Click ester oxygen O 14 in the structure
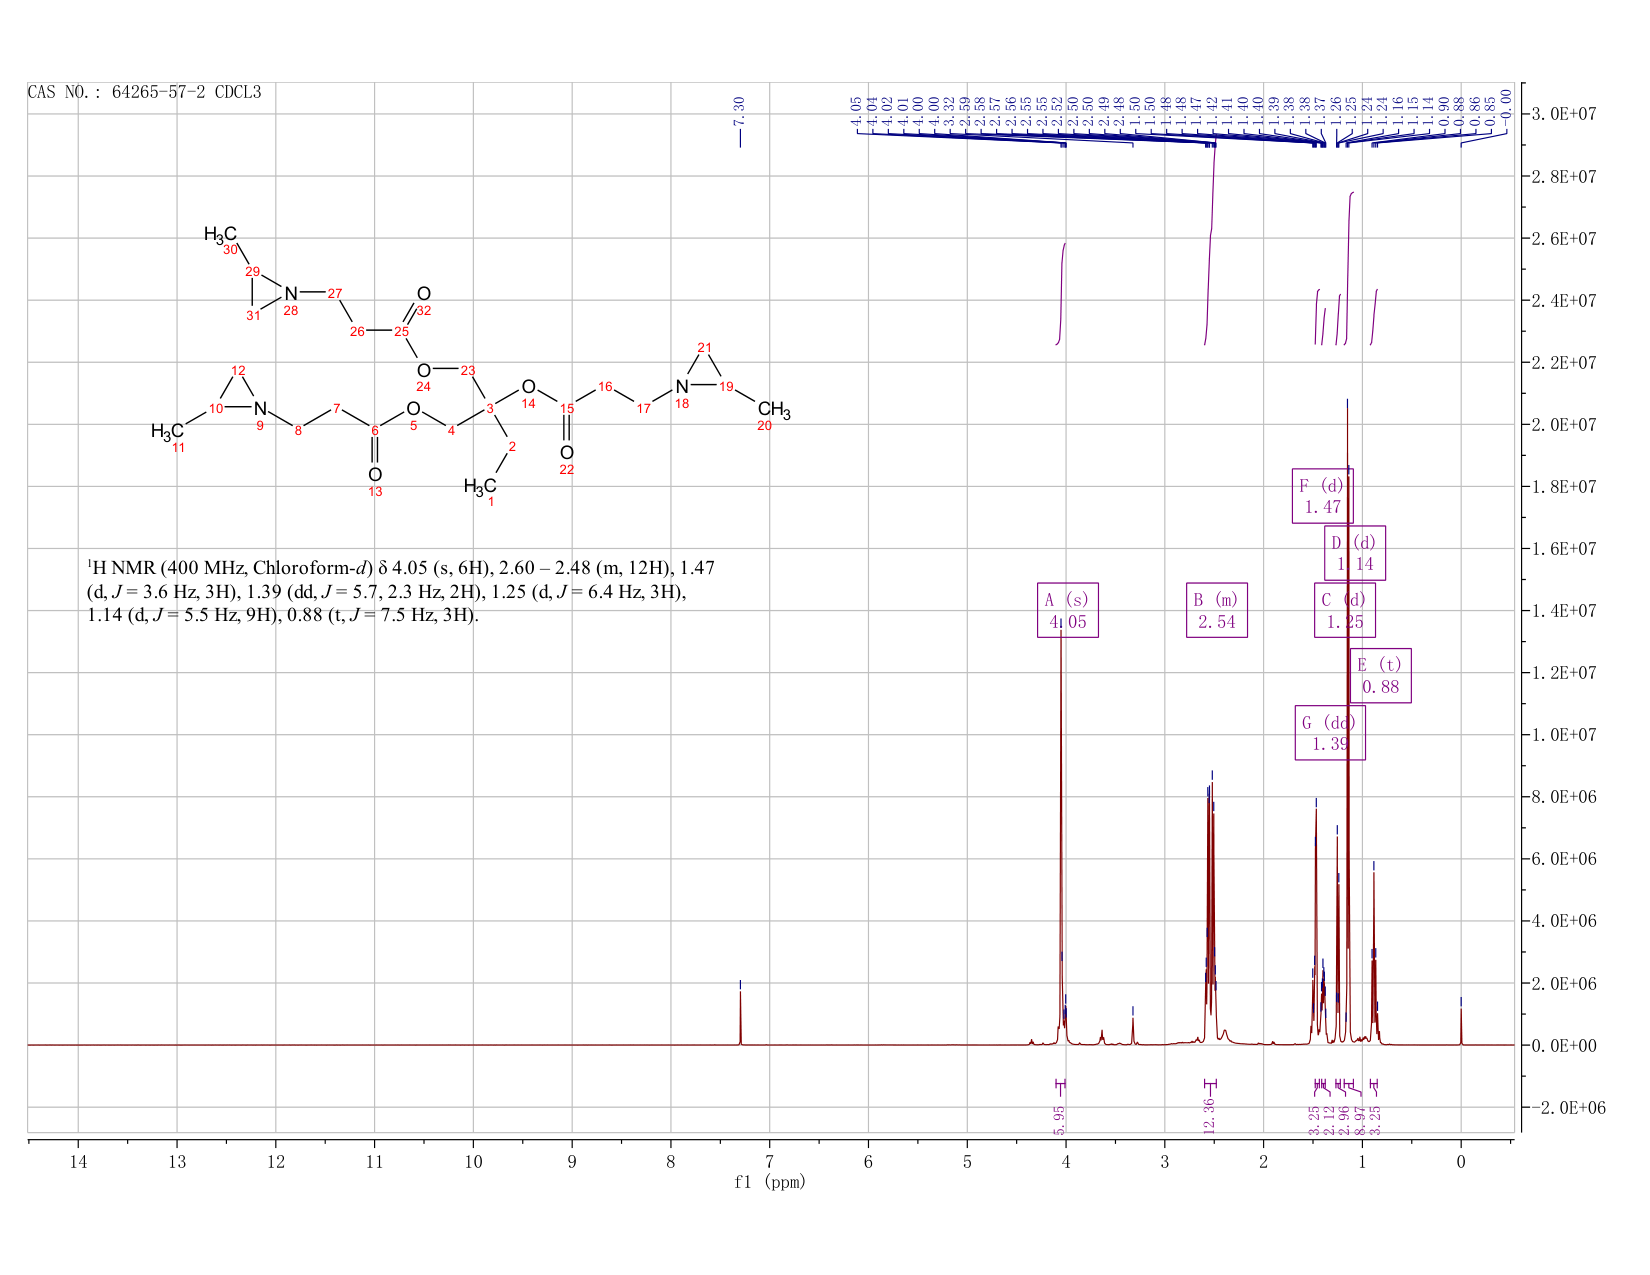The image size is (1650, 1275). coord(529,387)
